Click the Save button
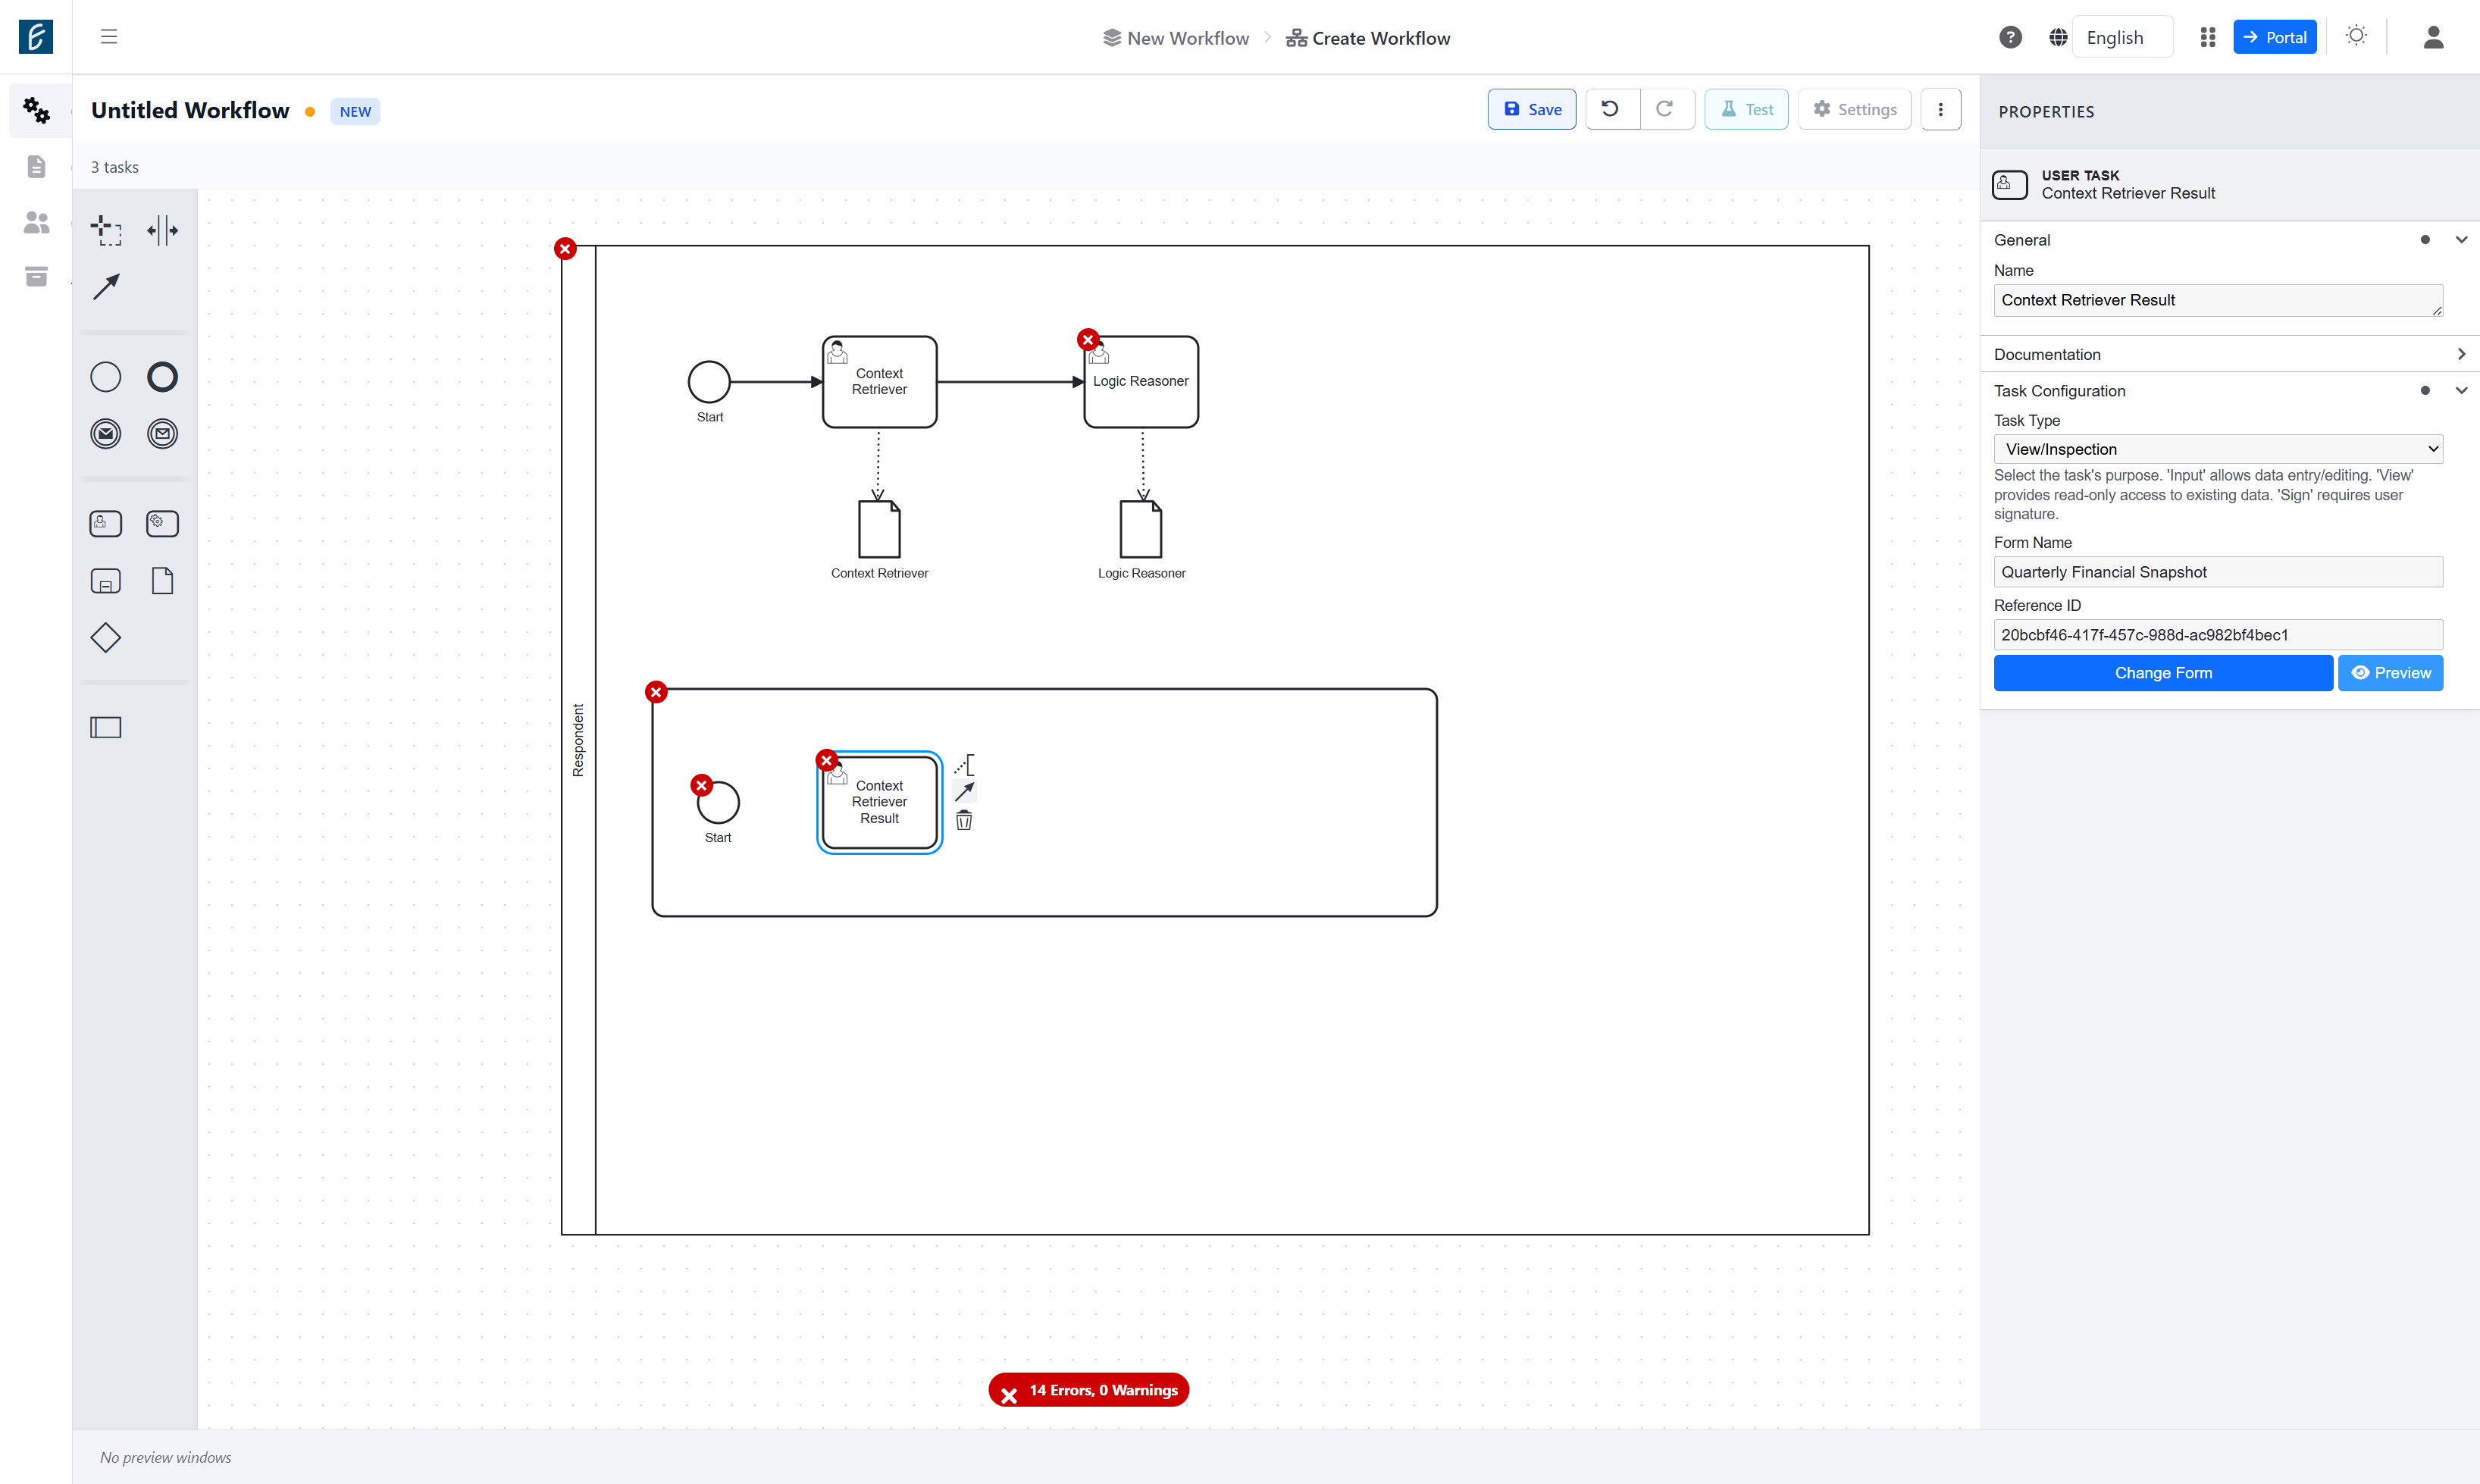The width and height of the screenshot is (2480, 1484). pyautogui.click(x=1531, y=110)
